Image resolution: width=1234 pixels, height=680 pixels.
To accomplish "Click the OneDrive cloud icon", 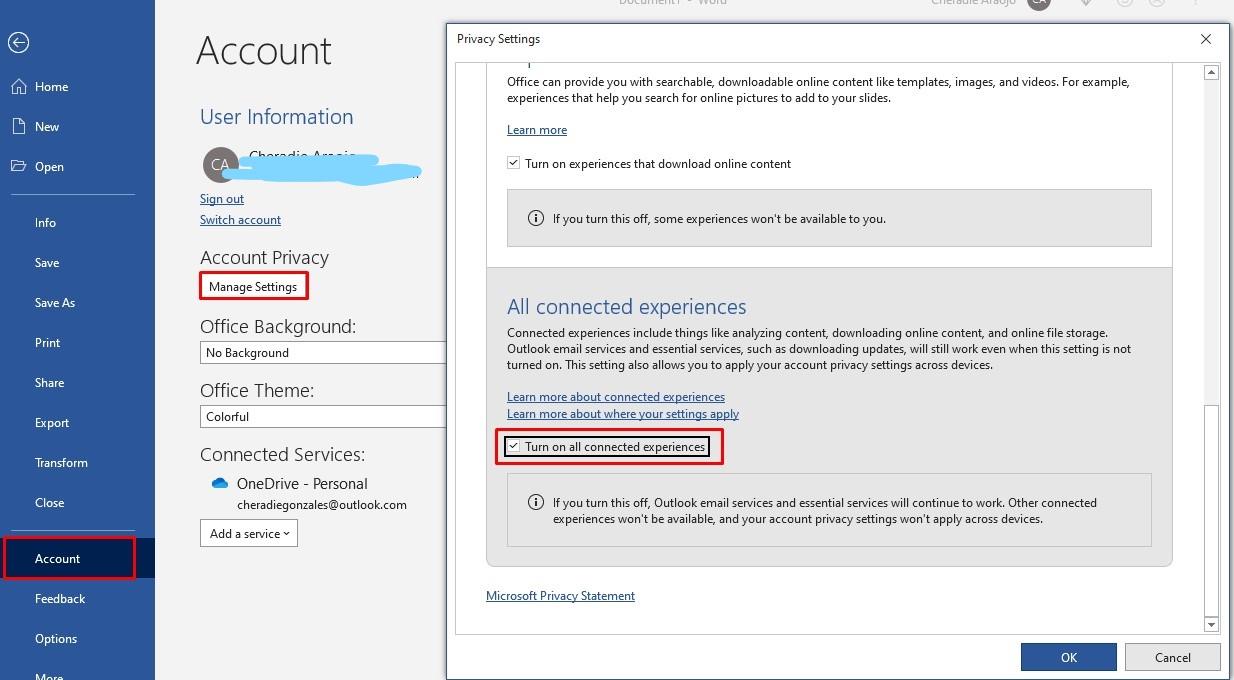I will (x=220, y=483).
